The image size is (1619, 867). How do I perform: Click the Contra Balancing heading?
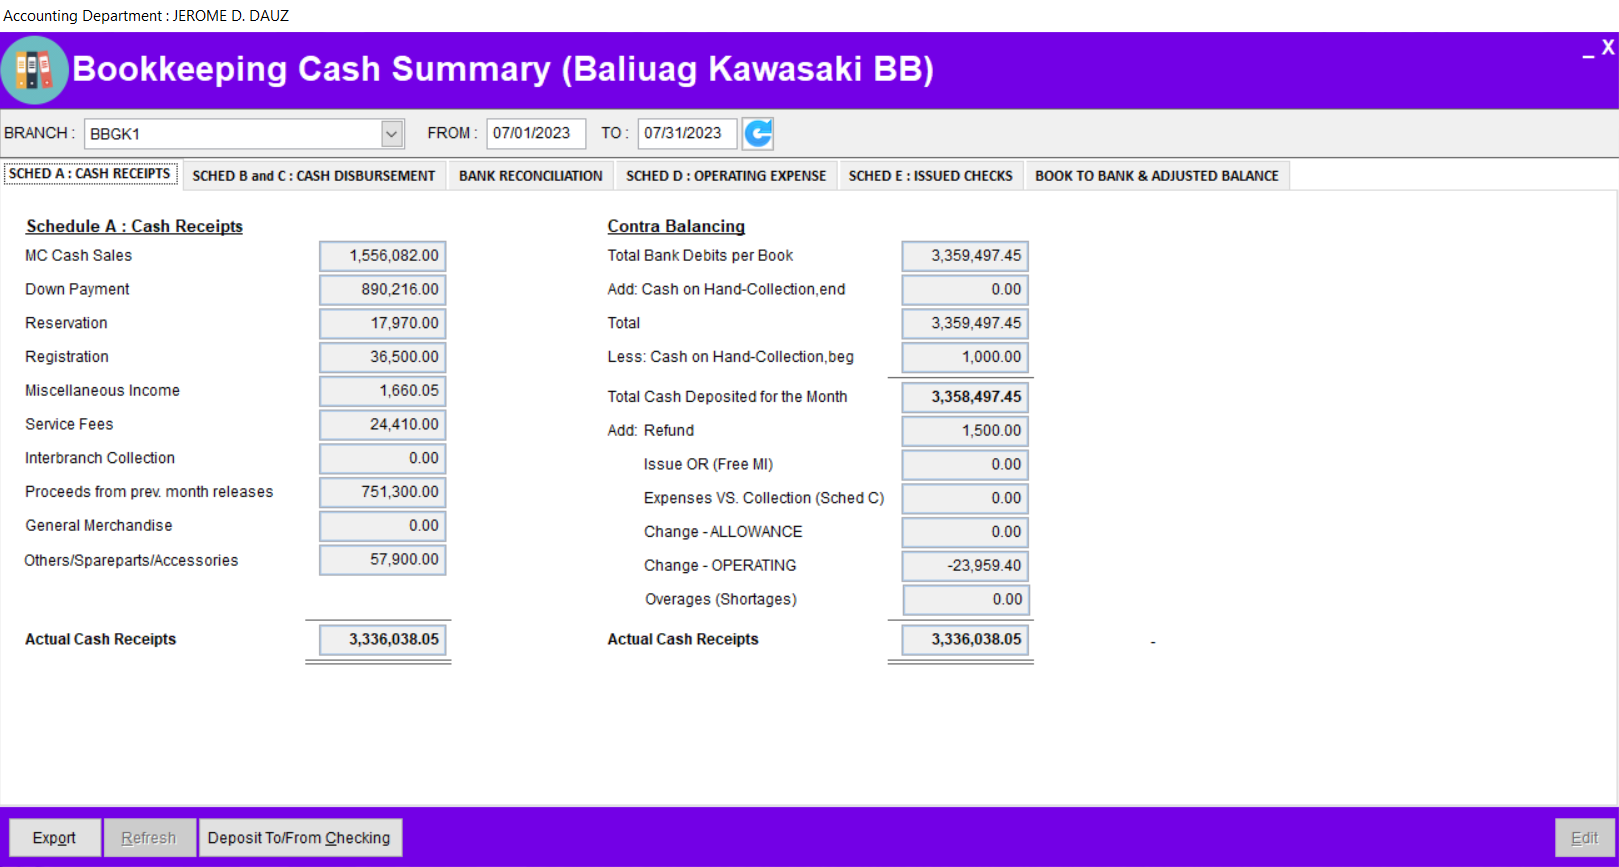tap(676, 227)
